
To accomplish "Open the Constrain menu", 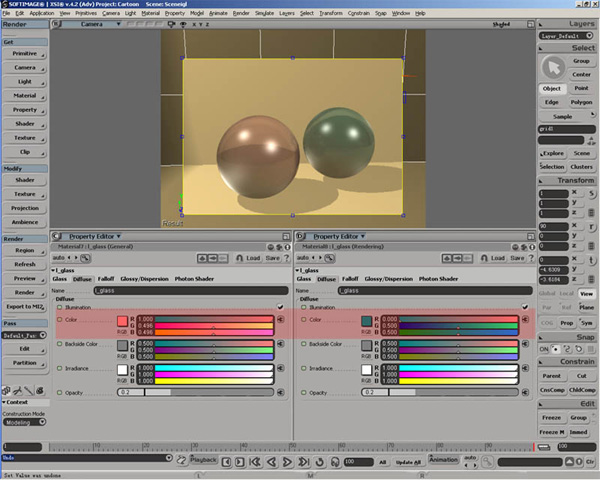I will click(x=359, y=13).
